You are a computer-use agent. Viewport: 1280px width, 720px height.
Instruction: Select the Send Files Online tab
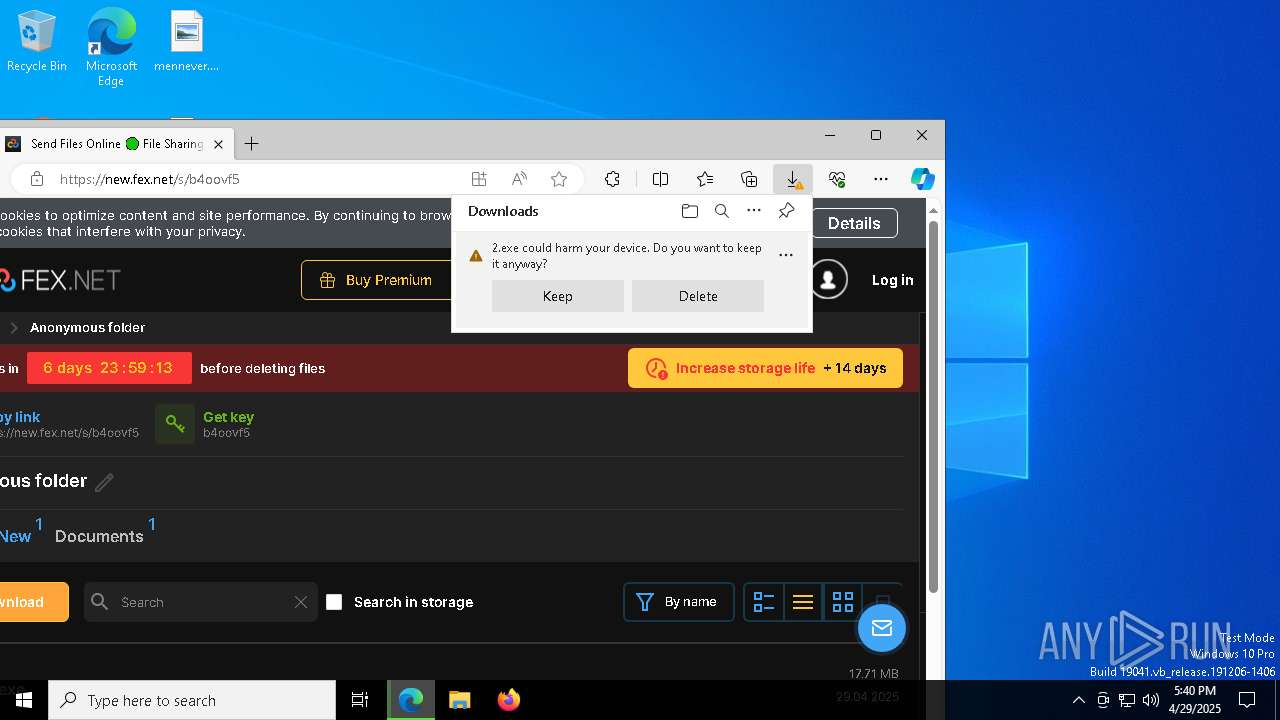(115, 144)
